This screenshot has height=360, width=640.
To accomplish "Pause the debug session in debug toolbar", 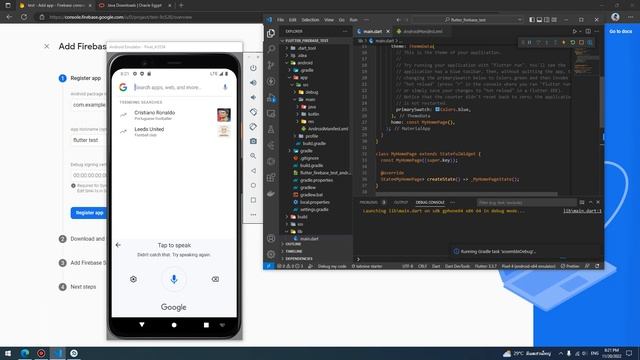I will pos(529,42).
